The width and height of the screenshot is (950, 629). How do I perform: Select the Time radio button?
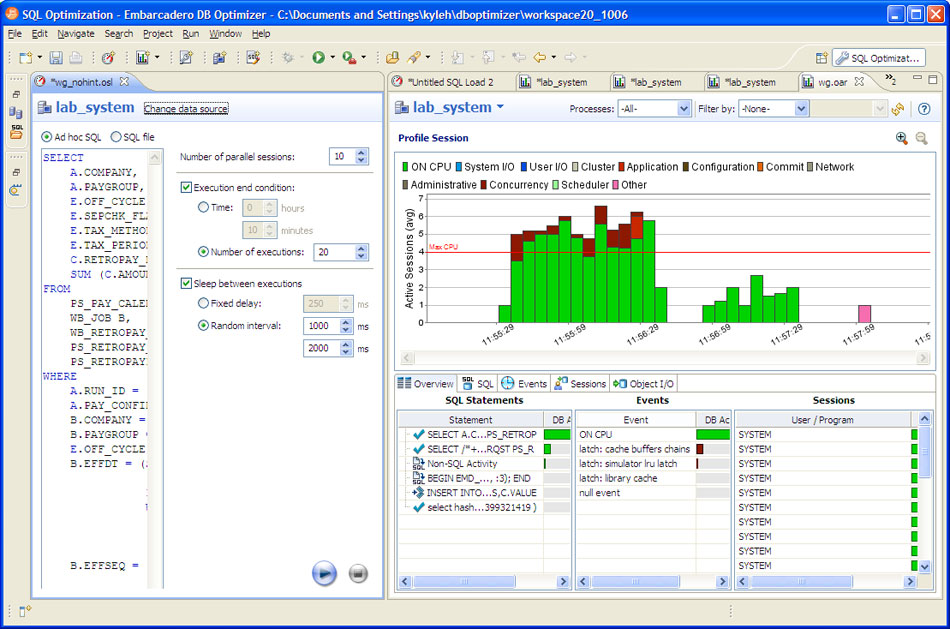pyautogui.click(x=204, y=207)
